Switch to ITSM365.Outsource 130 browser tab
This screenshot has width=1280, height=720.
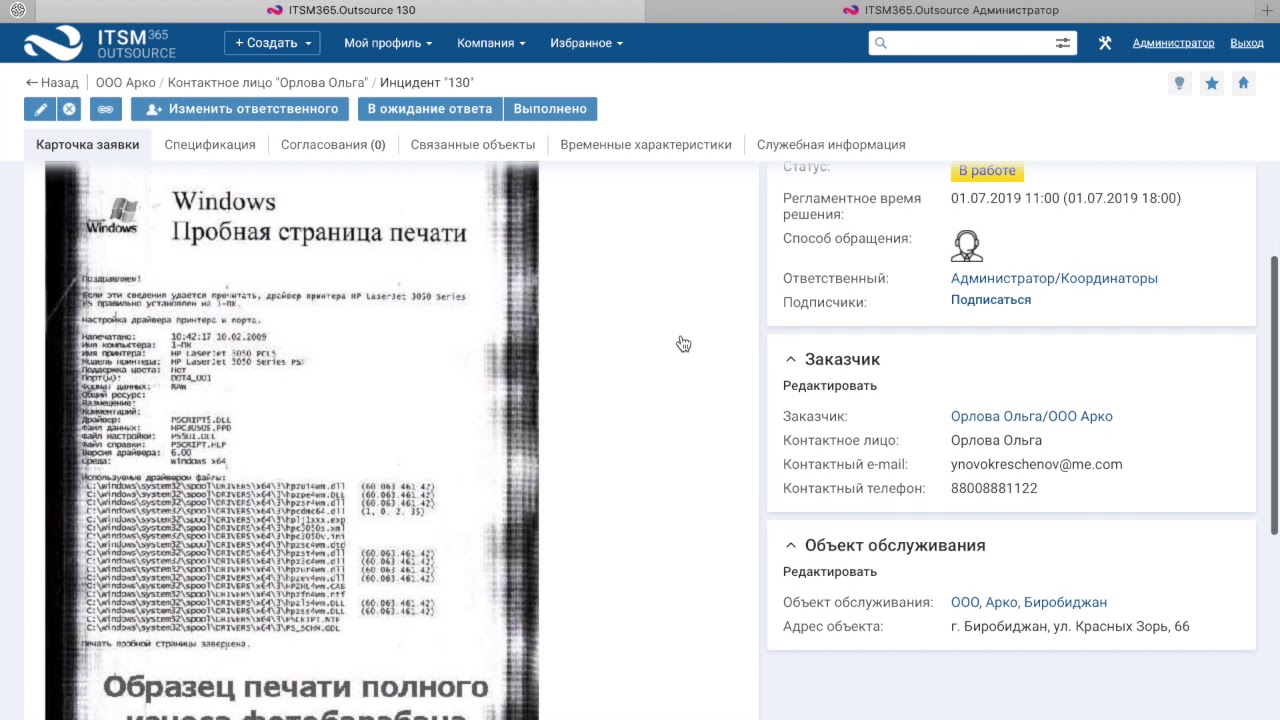(x=340, y=10)
